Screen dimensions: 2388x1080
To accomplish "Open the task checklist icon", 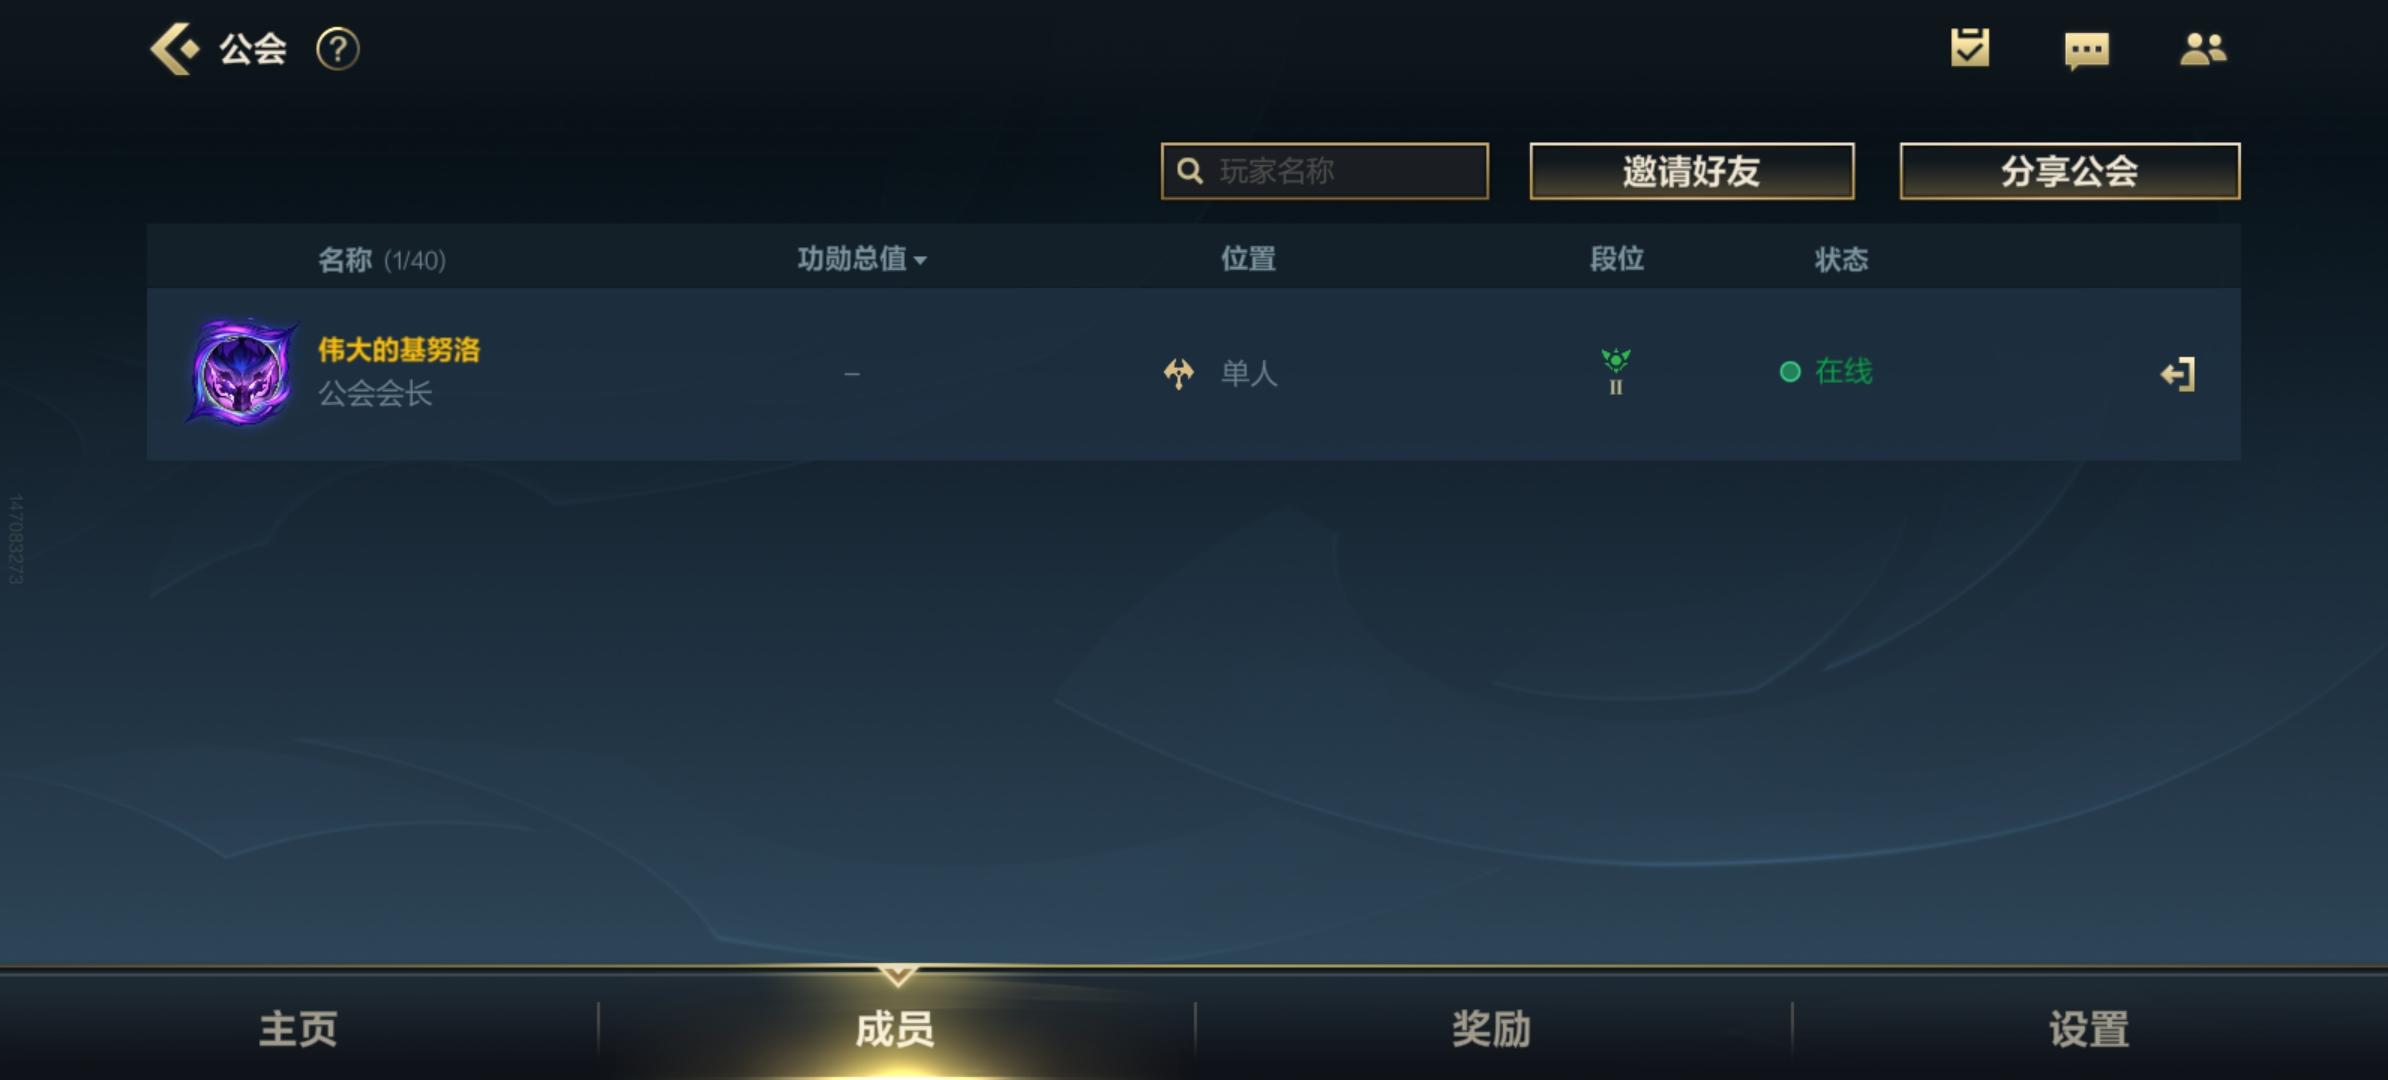I will pos(1970,48).
